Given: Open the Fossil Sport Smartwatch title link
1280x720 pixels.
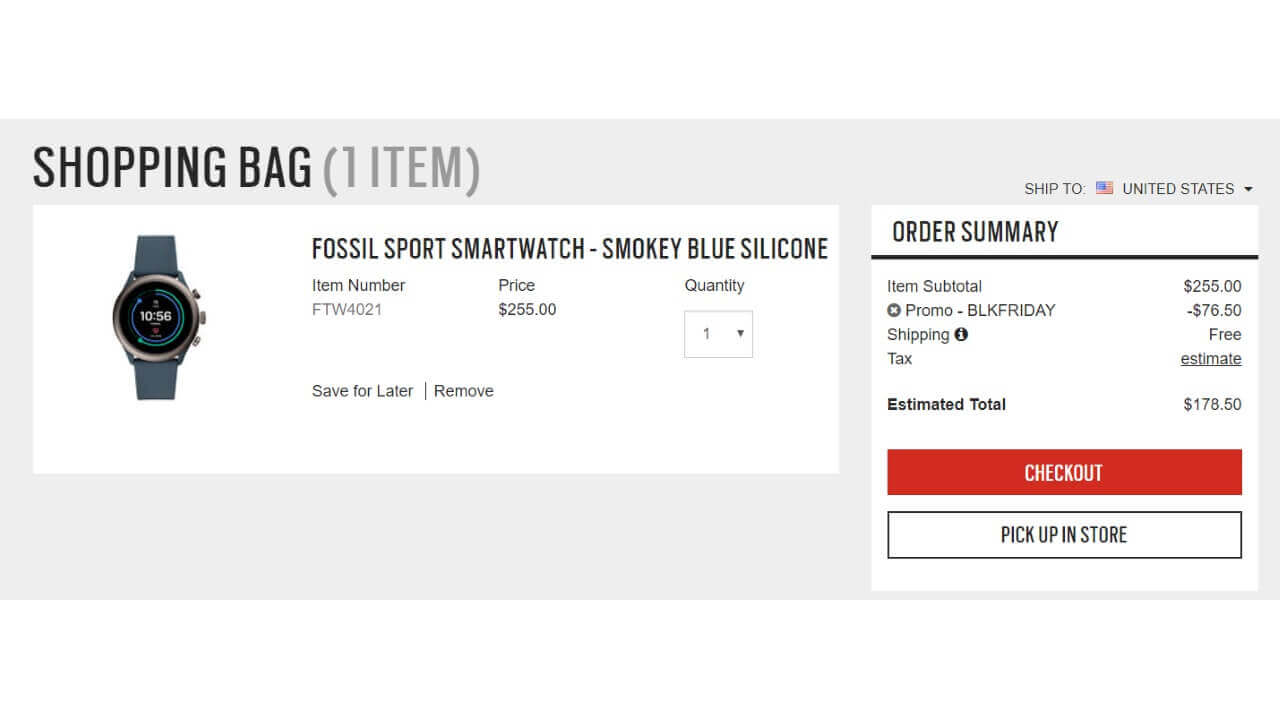Looking at the screenshot, I should coord(570,248).
